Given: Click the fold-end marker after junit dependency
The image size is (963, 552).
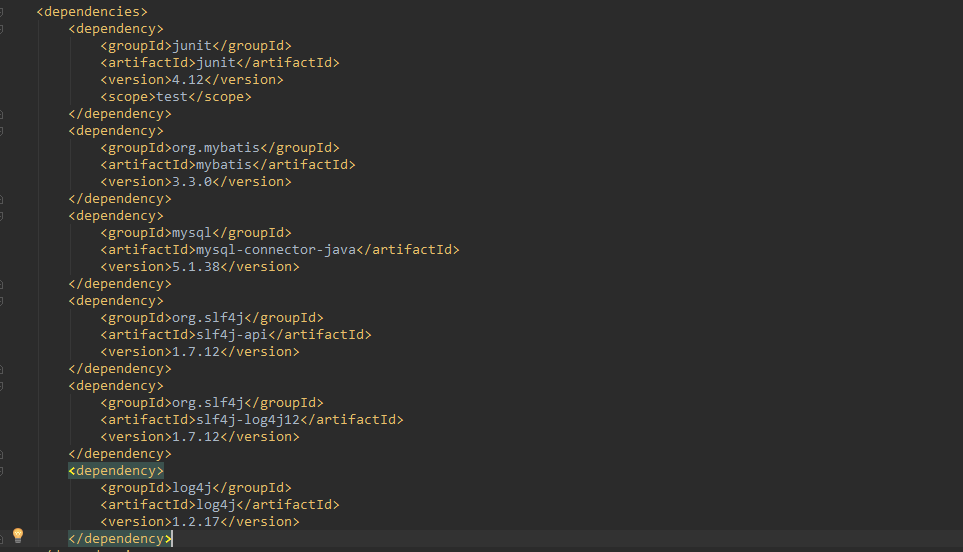Looking at the screenshot, I should pos(1,114).
